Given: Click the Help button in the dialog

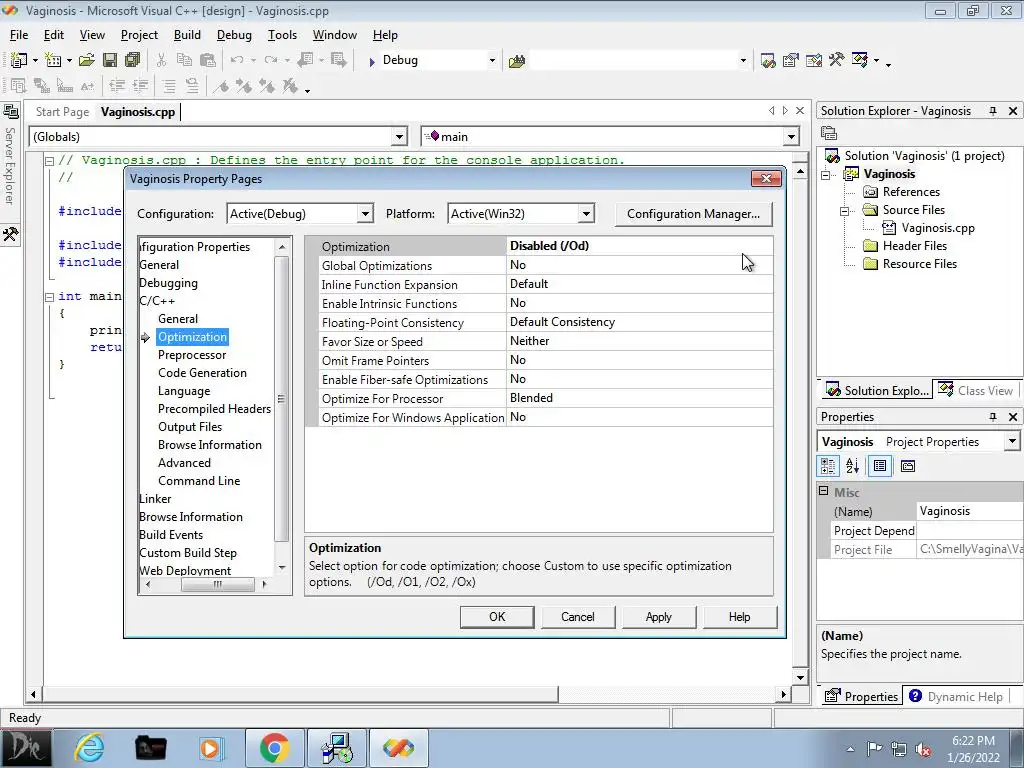Looking at the screenshot, I should click(739, 617).
